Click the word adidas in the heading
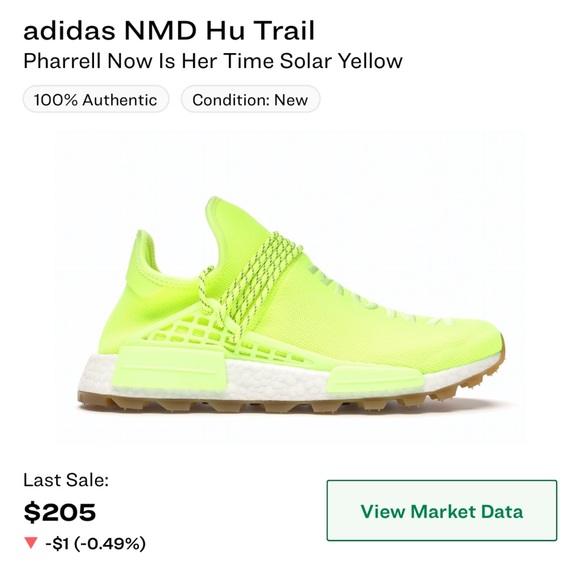The height and width of the screenshot is (580, 580). pyautogui.click(x=70, y=30)
